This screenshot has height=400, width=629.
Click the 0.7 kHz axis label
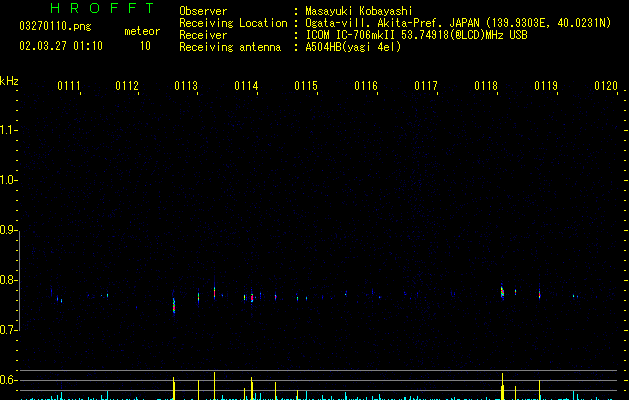[8, 330]
